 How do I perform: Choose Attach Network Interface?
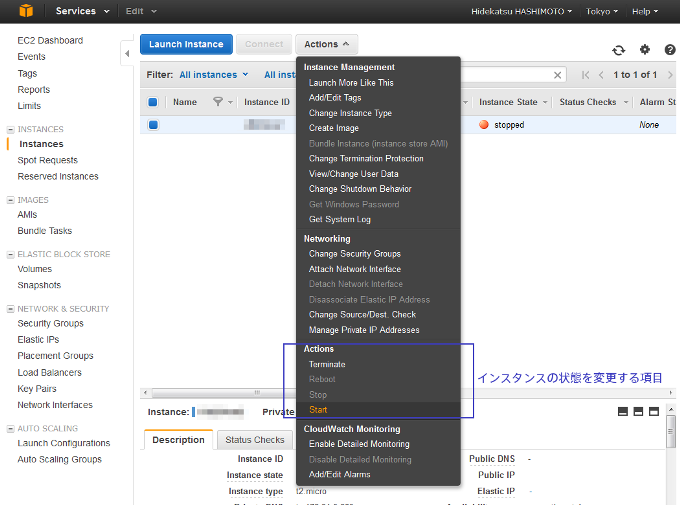point(355,269)
